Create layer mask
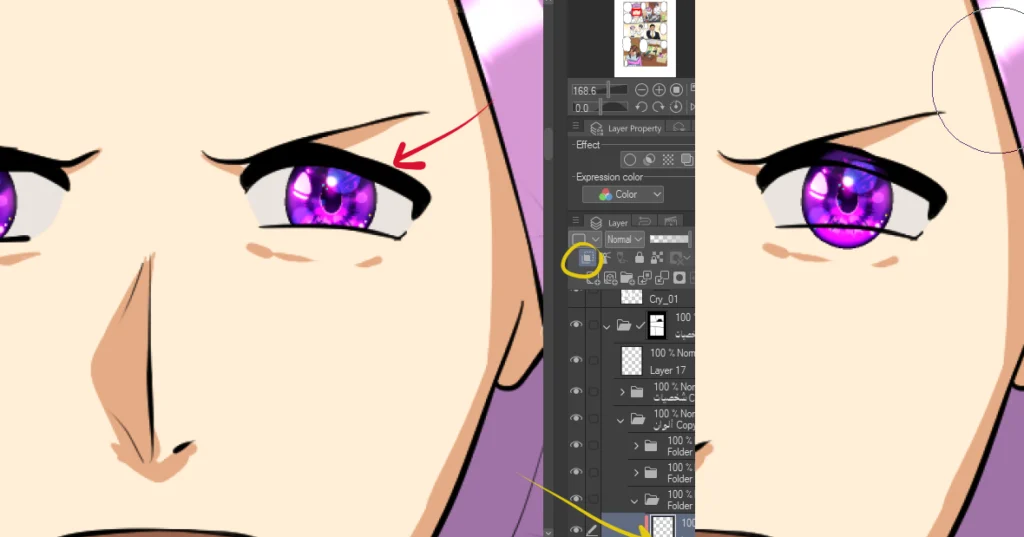This screenshot has height=537, width=1024. (680, 278)
